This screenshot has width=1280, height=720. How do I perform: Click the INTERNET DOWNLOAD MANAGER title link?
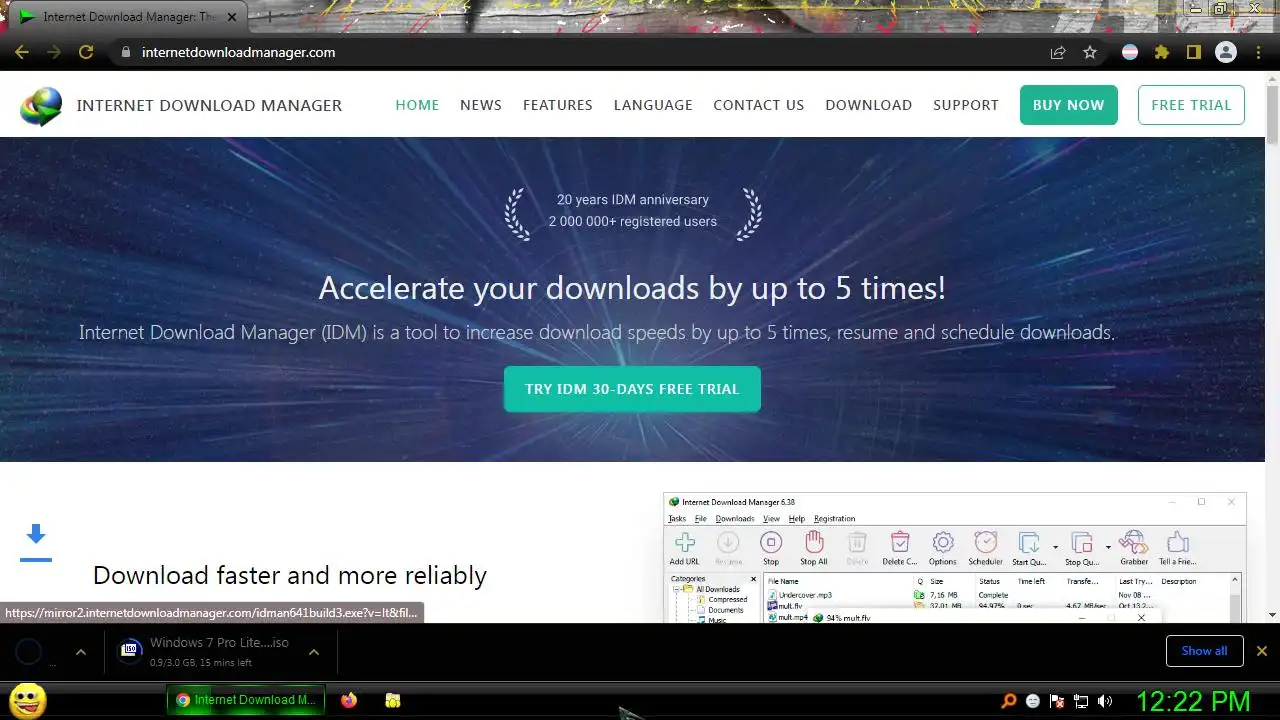click(x=209, y=105)
